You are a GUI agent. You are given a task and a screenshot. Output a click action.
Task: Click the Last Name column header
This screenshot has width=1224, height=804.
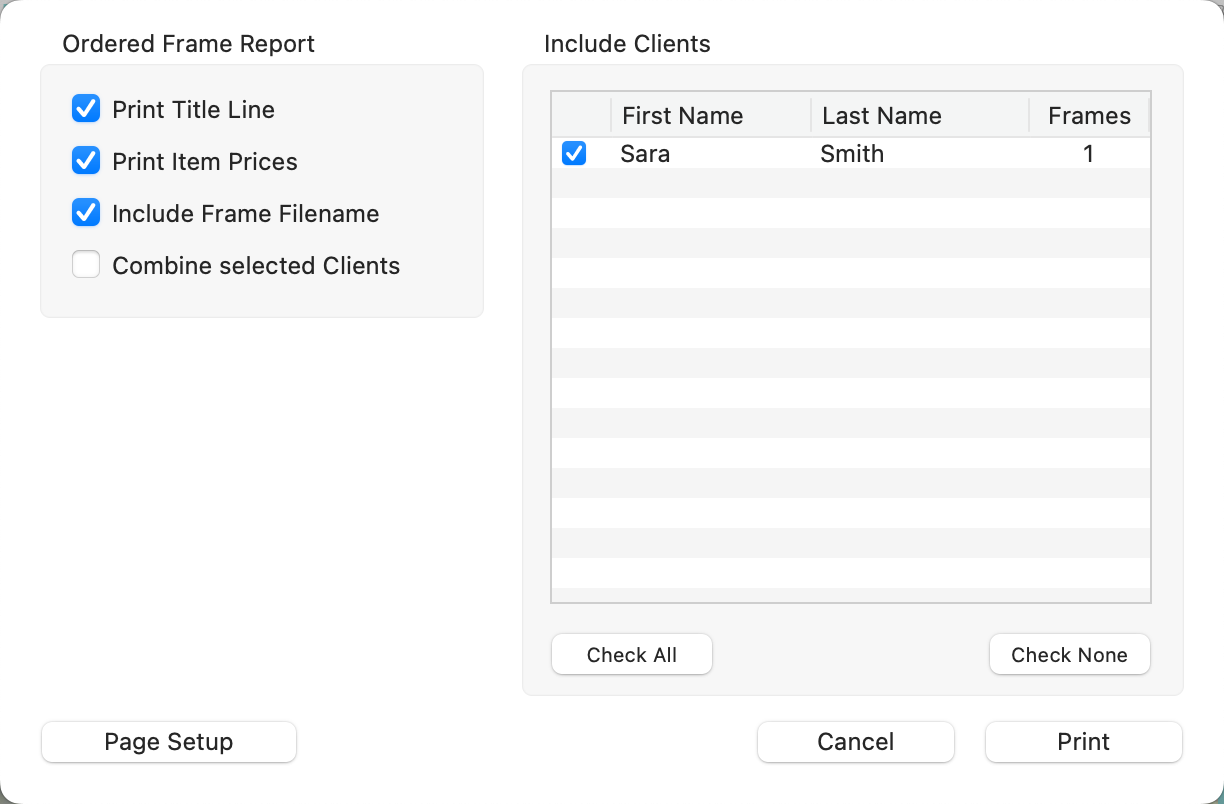pyautogui.click(x=918, y=116)
